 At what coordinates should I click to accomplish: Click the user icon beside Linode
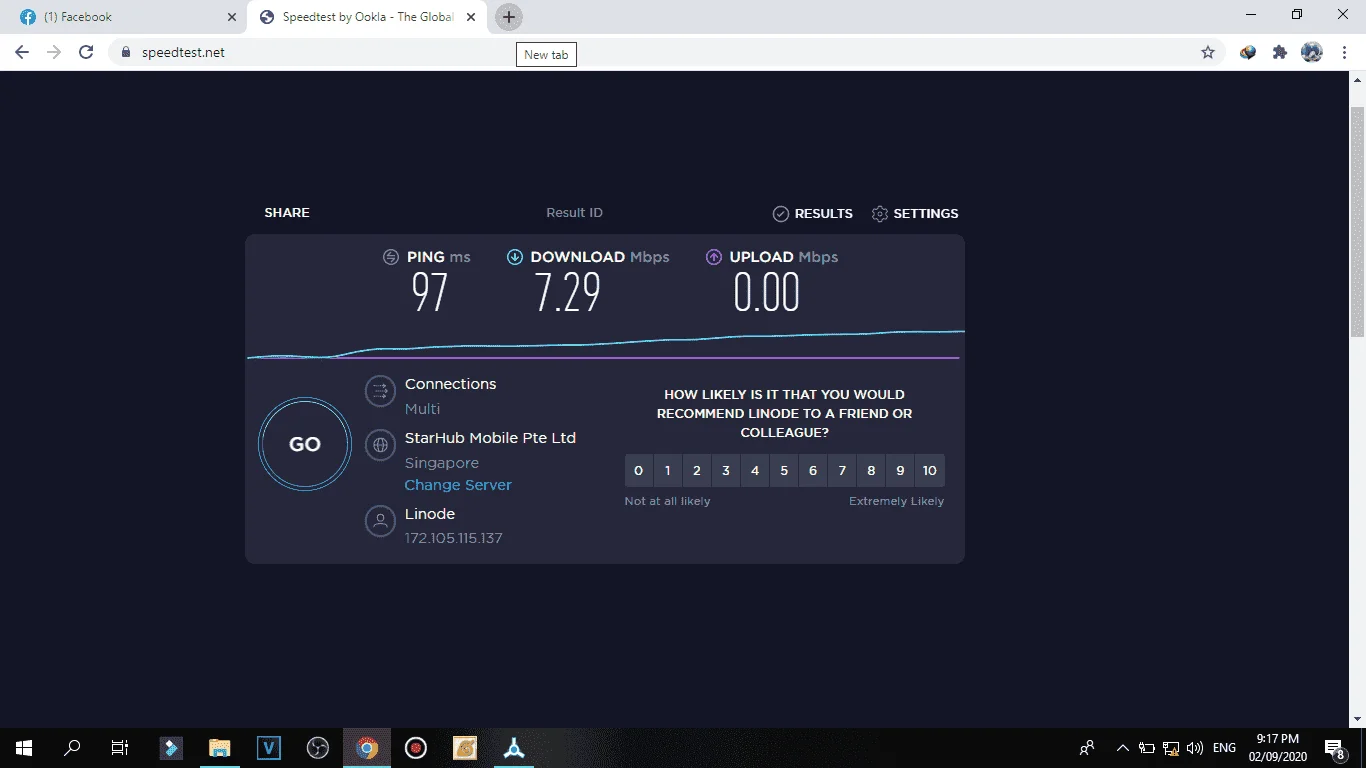[380, 521]
